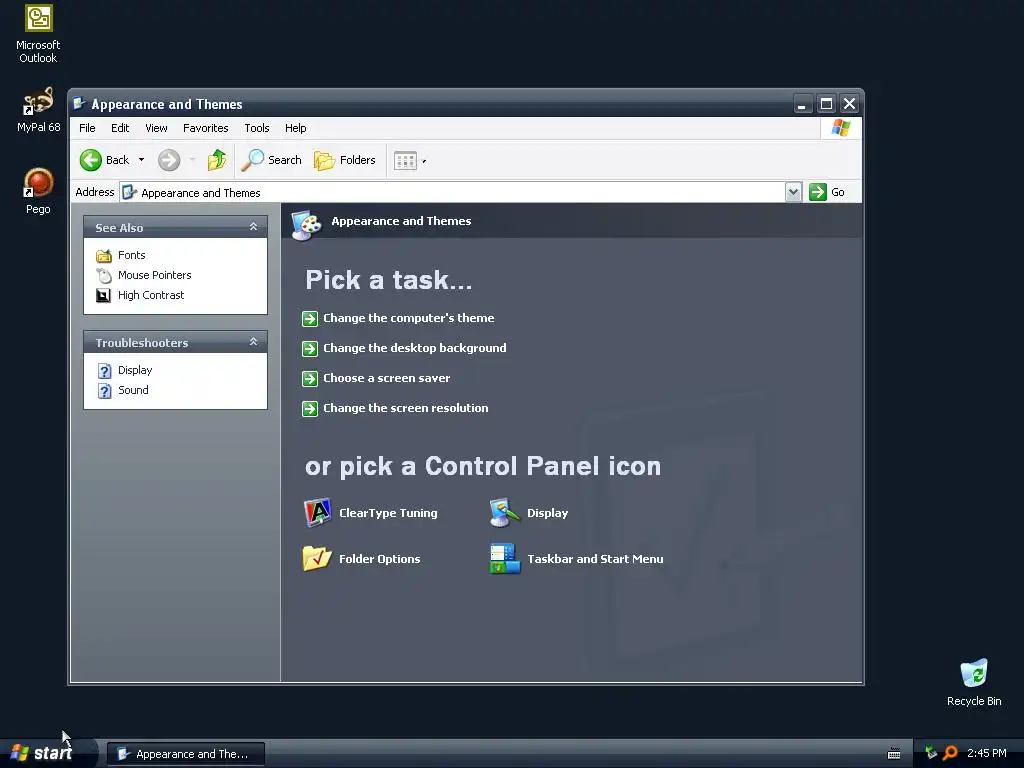
Task: Click arrow icon beside screen resolution task
Action: (310, 409)
